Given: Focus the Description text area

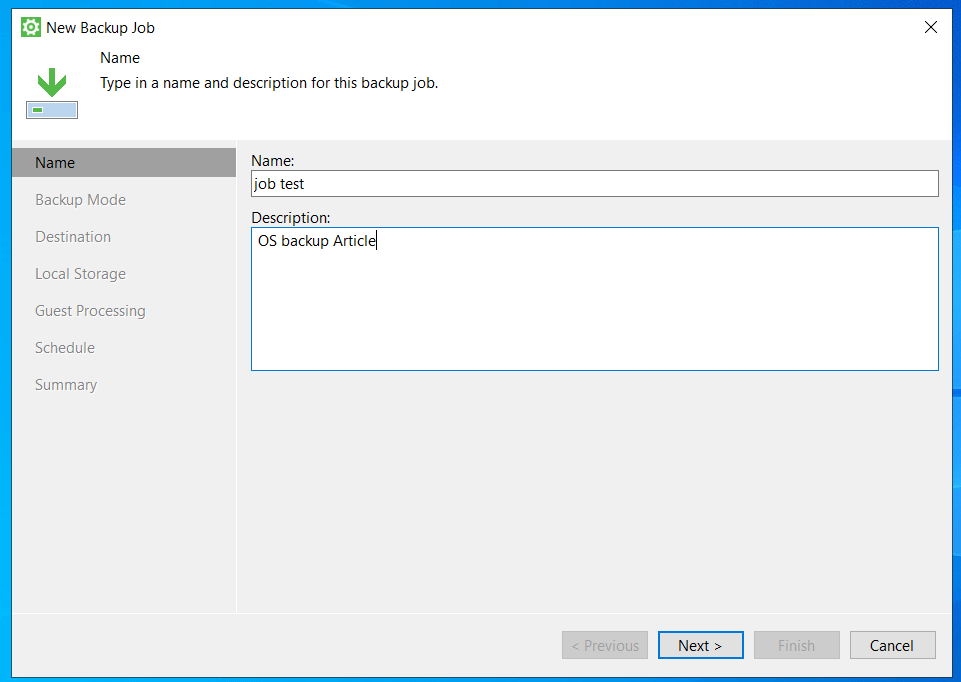Looking at the screenshot, I should pyautogui.click(x=594, y=299).
